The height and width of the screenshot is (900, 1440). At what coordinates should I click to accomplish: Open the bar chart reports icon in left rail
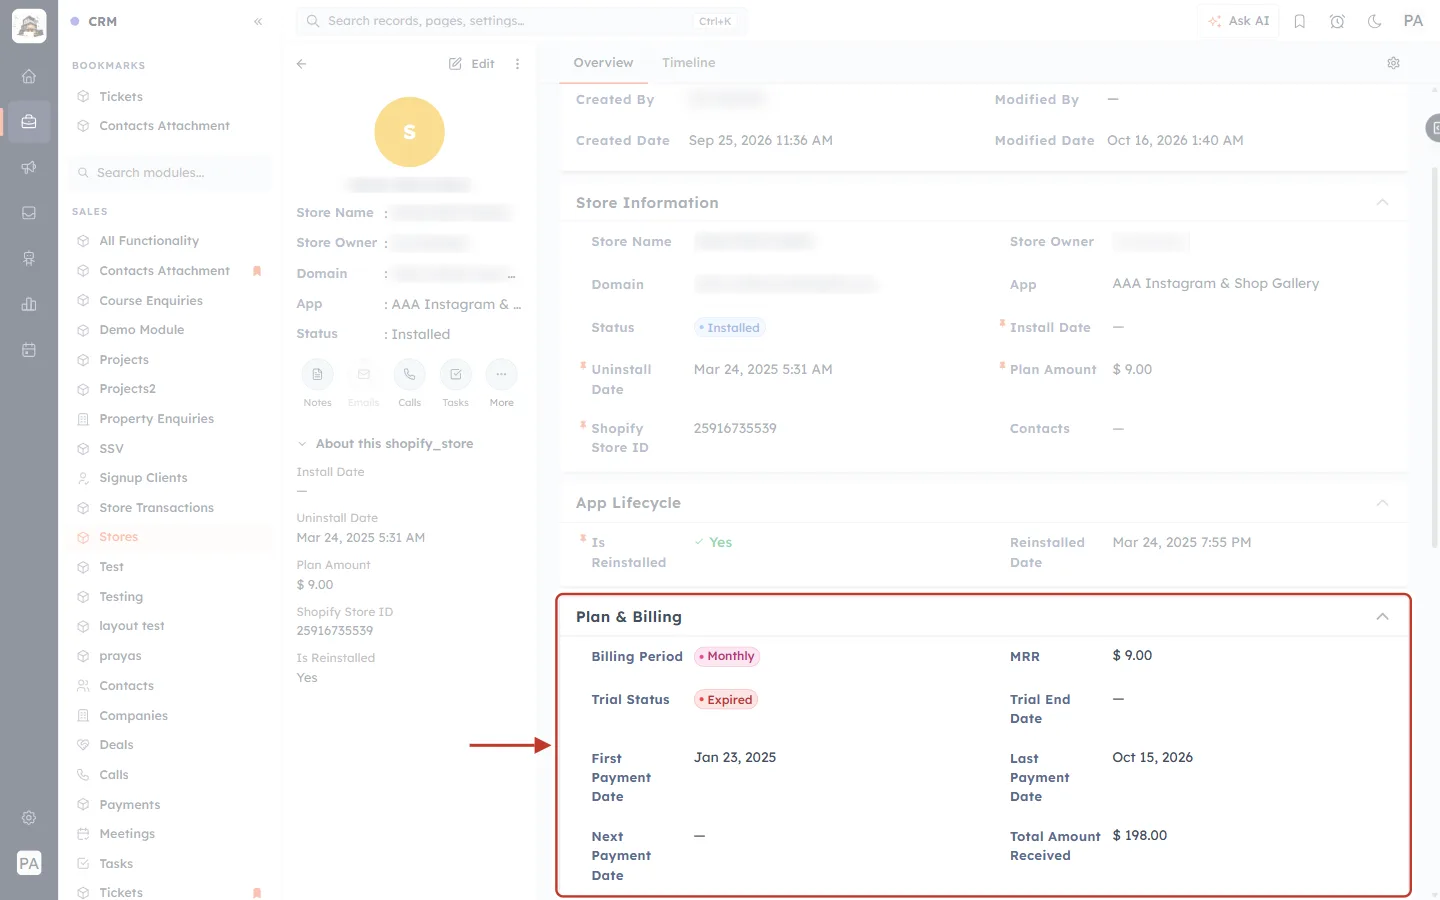(29, 304)
